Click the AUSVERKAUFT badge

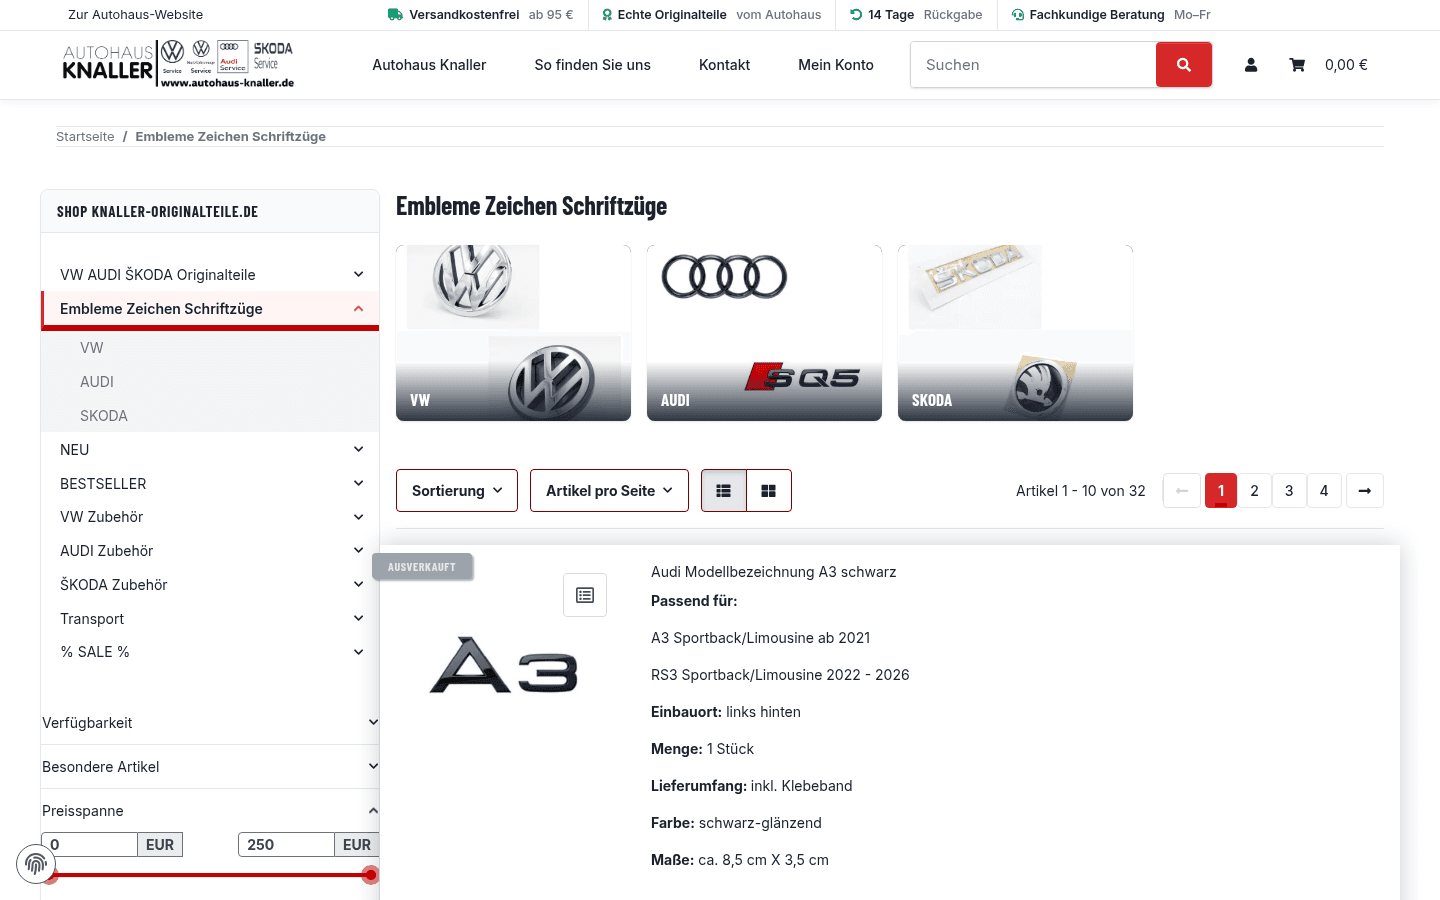click(x=422, y=567)
